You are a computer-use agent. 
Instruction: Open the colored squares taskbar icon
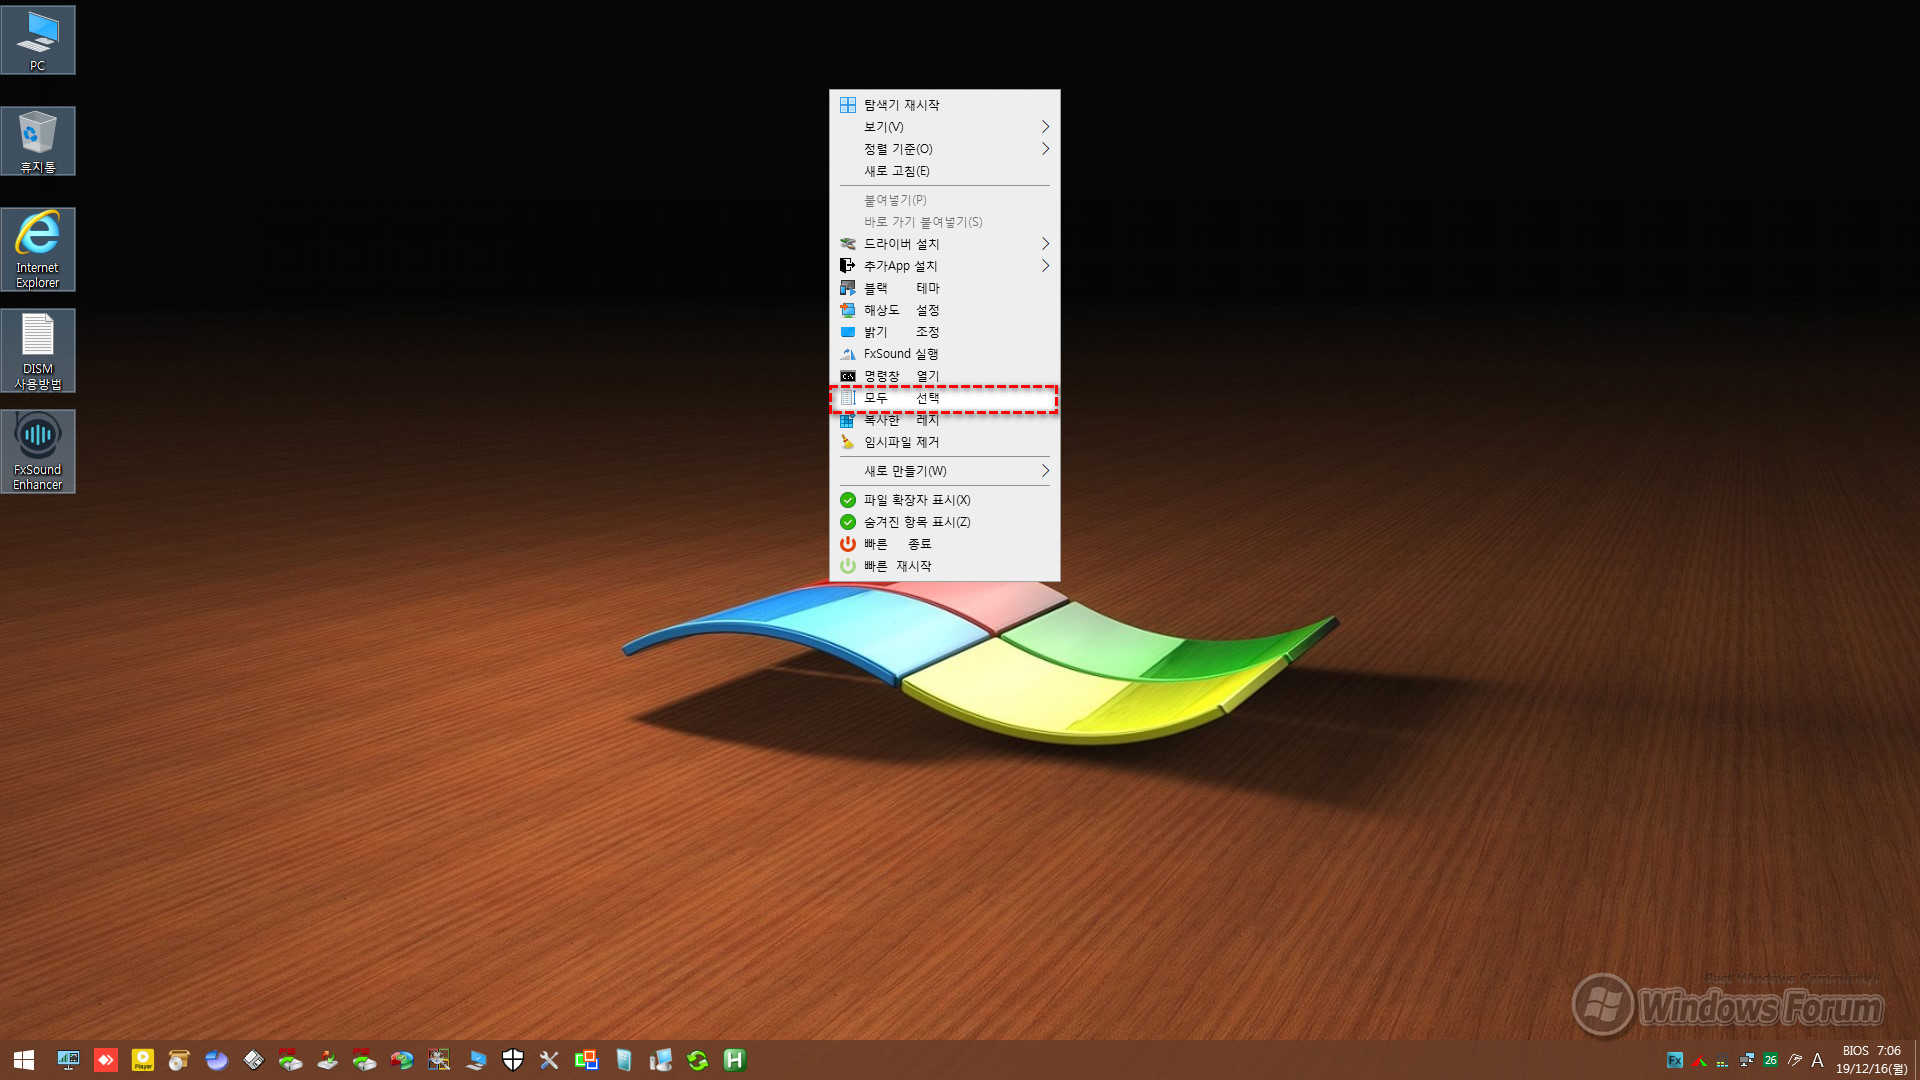tap(587, 1060)
